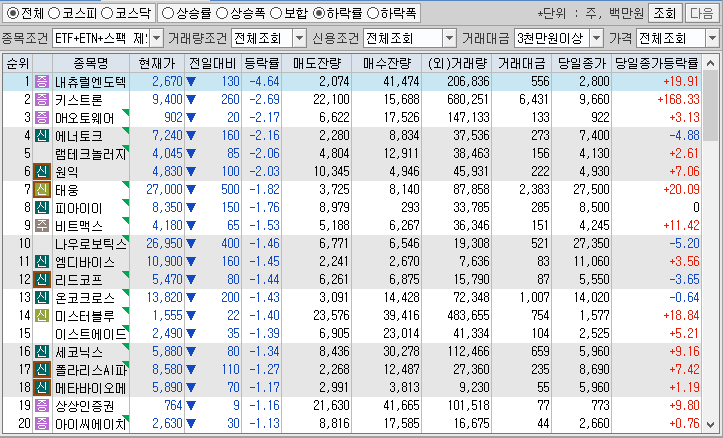The height and width of the screenshot is (438, 723).
Task: Sort by 당일종가 column header
Action: [582, 64]
